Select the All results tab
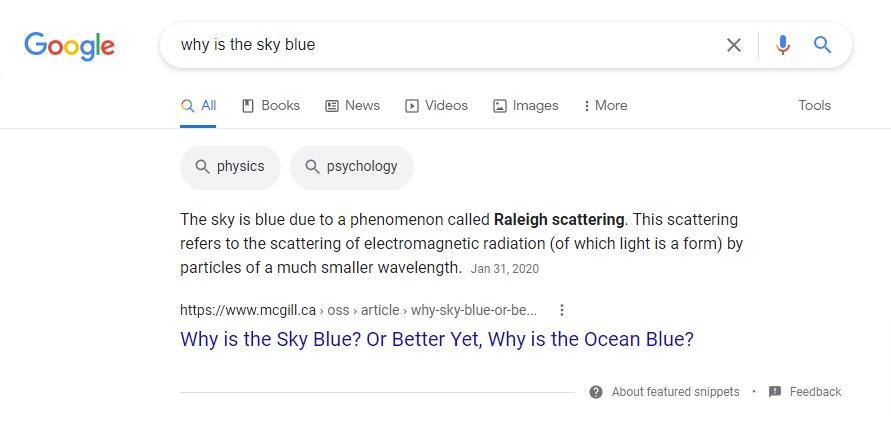The height and width of the screenshot is (431, 891). point(198,105)
